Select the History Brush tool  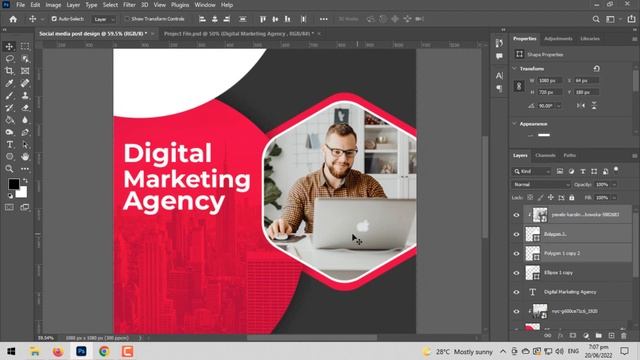pyautogui.click(x=9, y=108)
